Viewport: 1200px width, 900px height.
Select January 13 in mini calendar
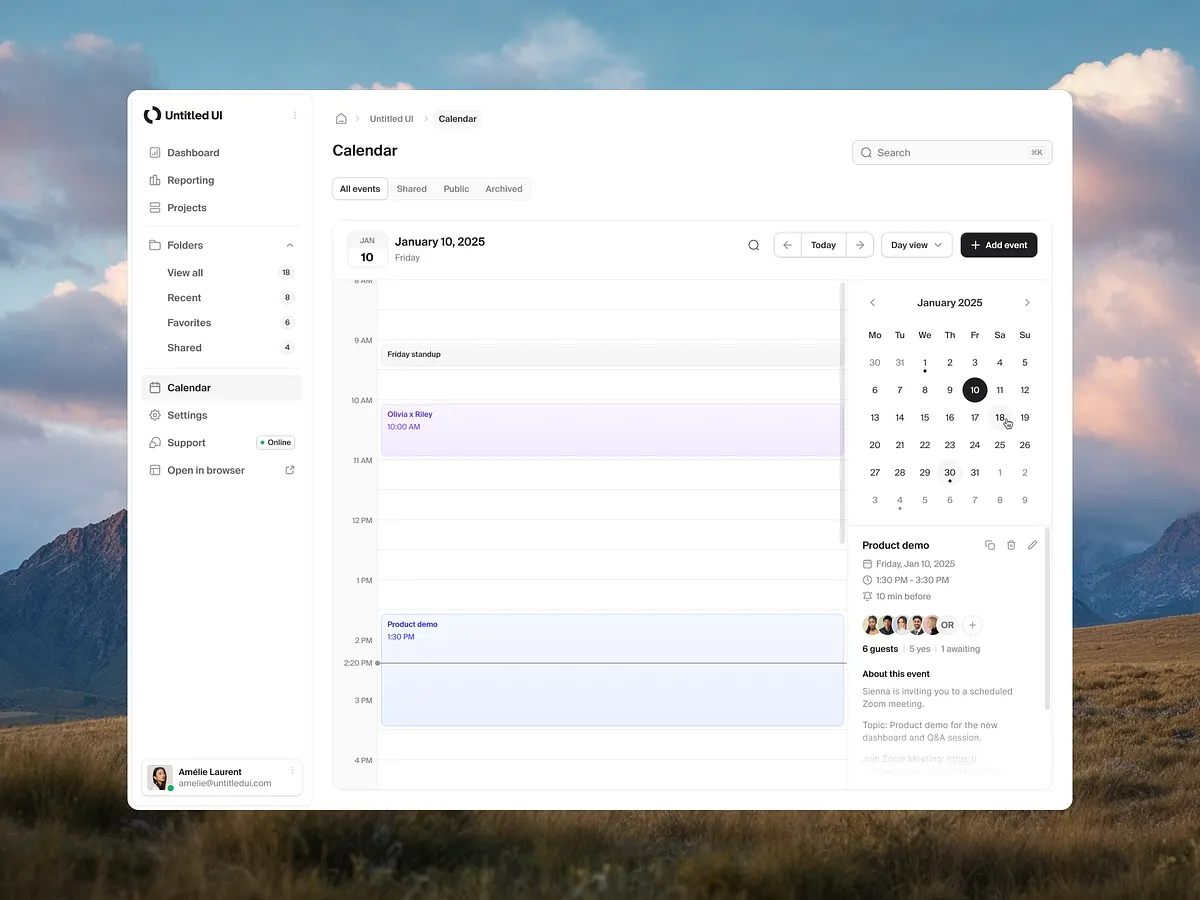[875, 418]
